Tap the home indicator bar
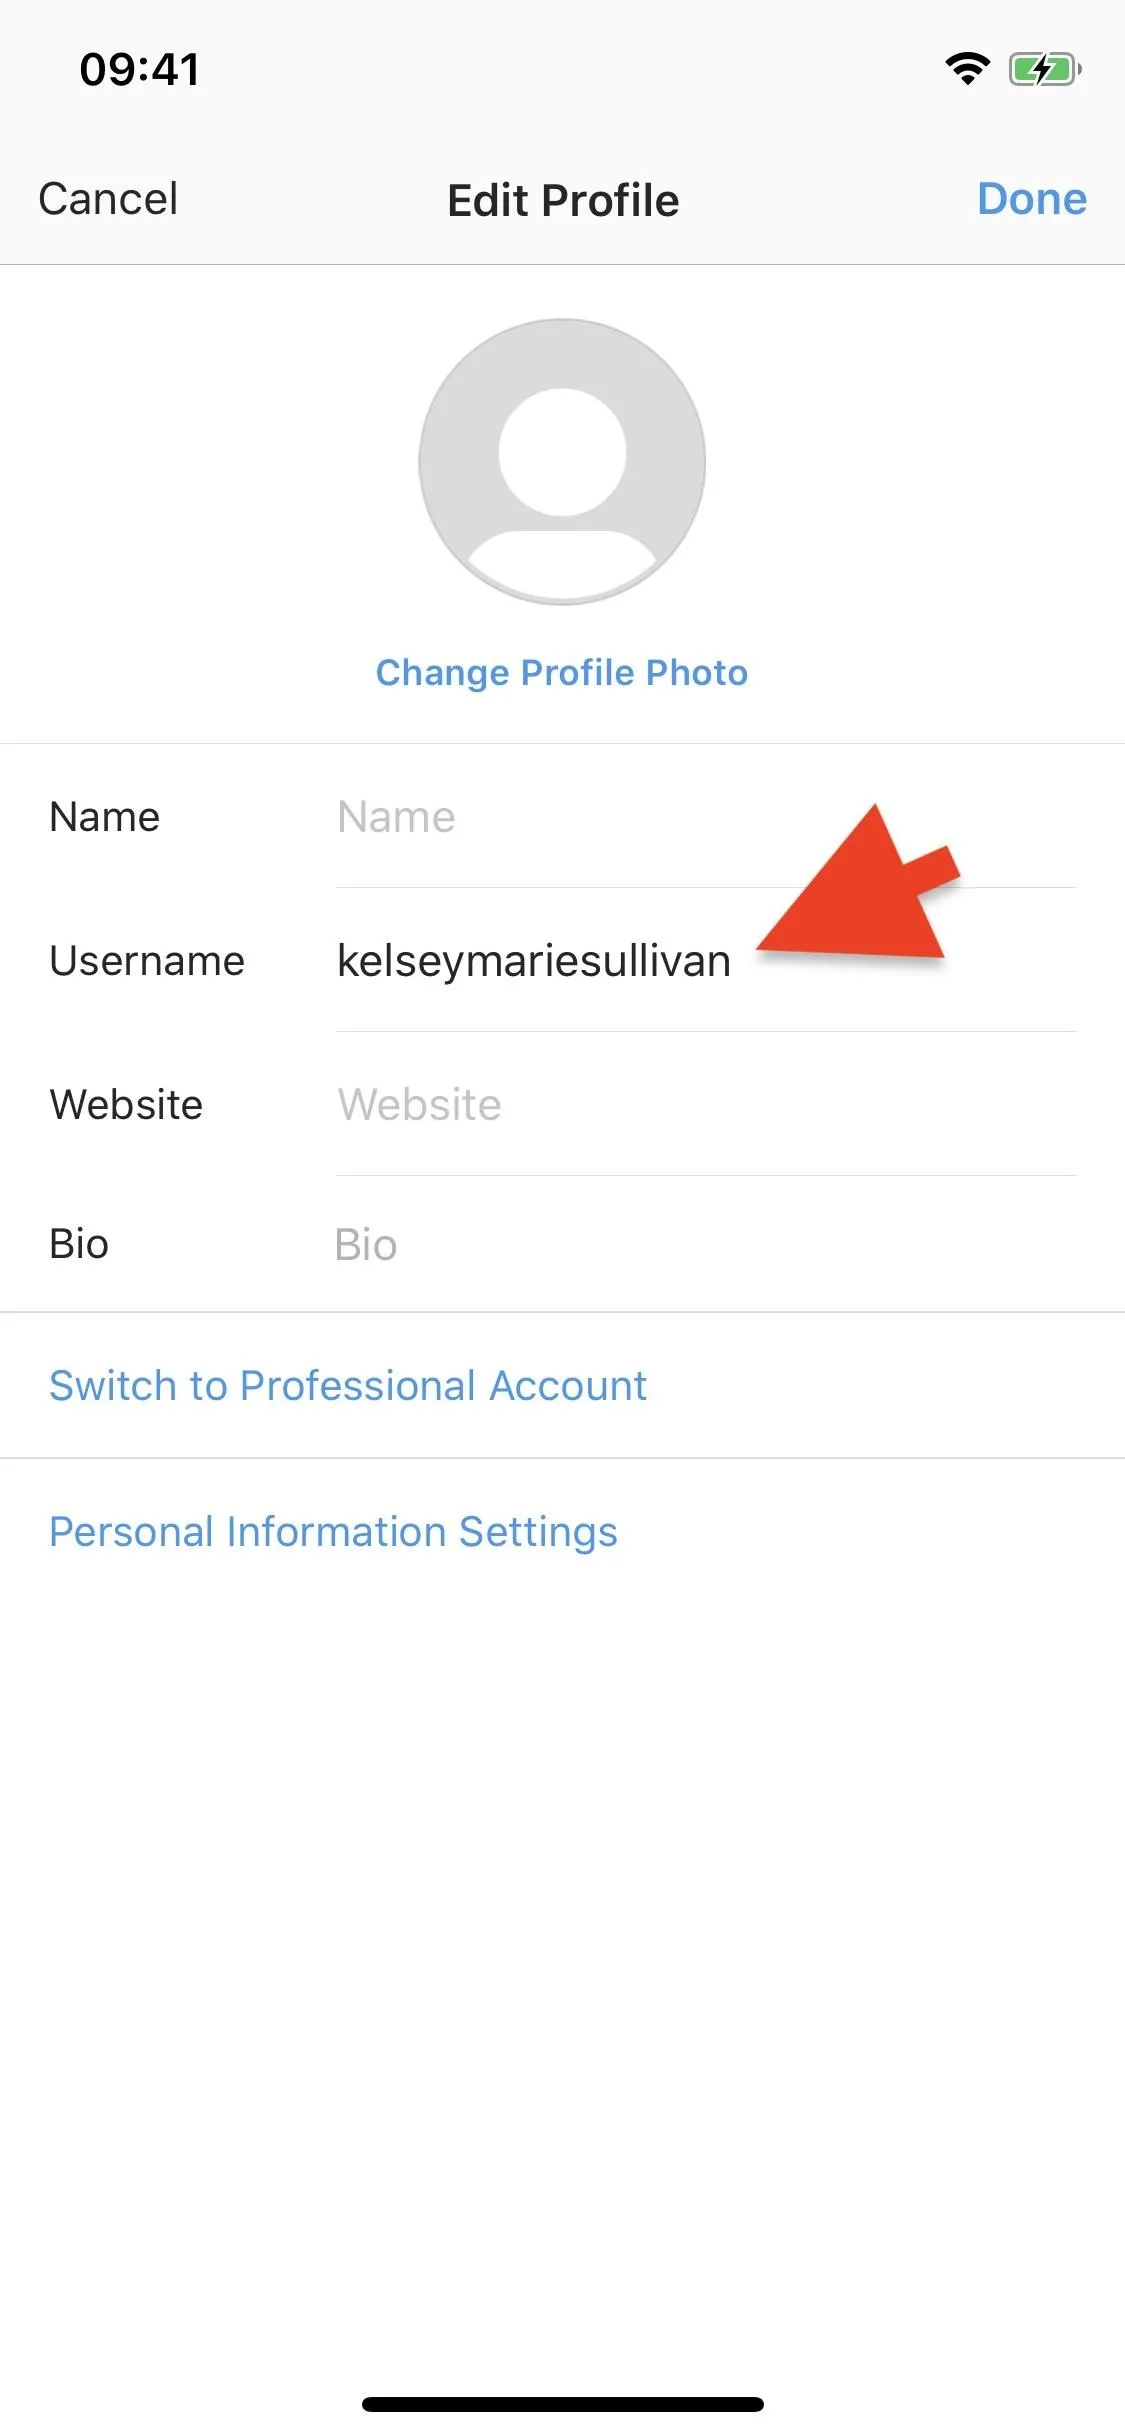This screenshot has height=2436, width=1125. coord(563,2404)
